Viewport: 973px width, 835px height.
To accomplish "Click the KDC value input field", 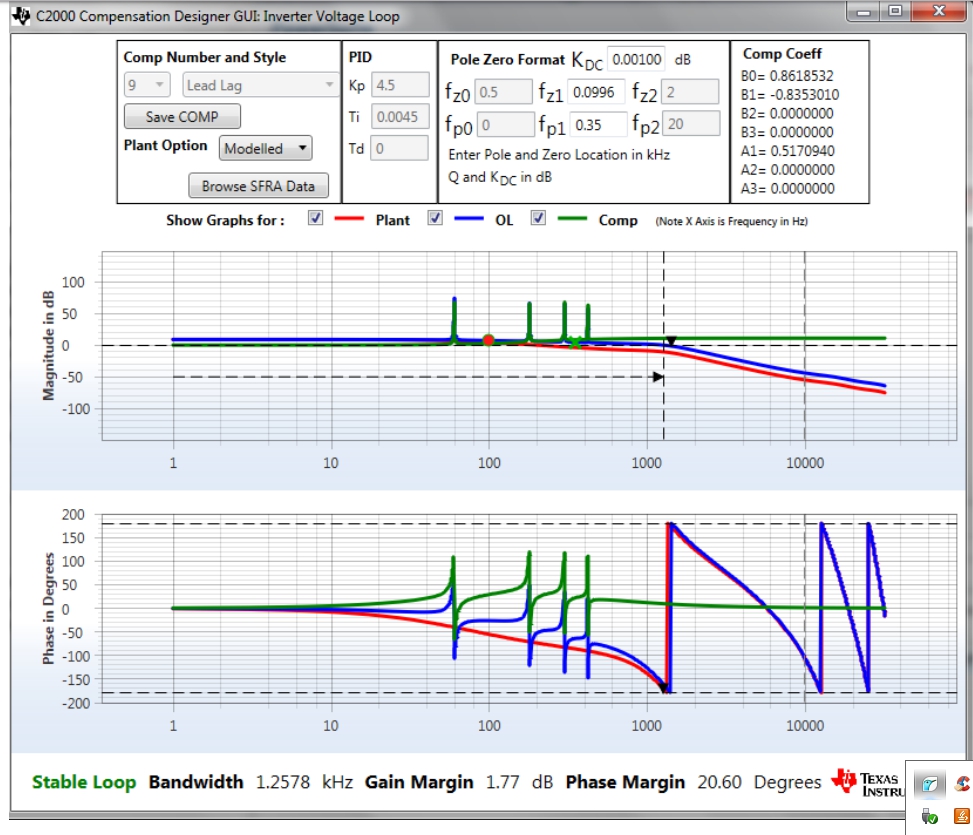I will (x=635, y=60).
